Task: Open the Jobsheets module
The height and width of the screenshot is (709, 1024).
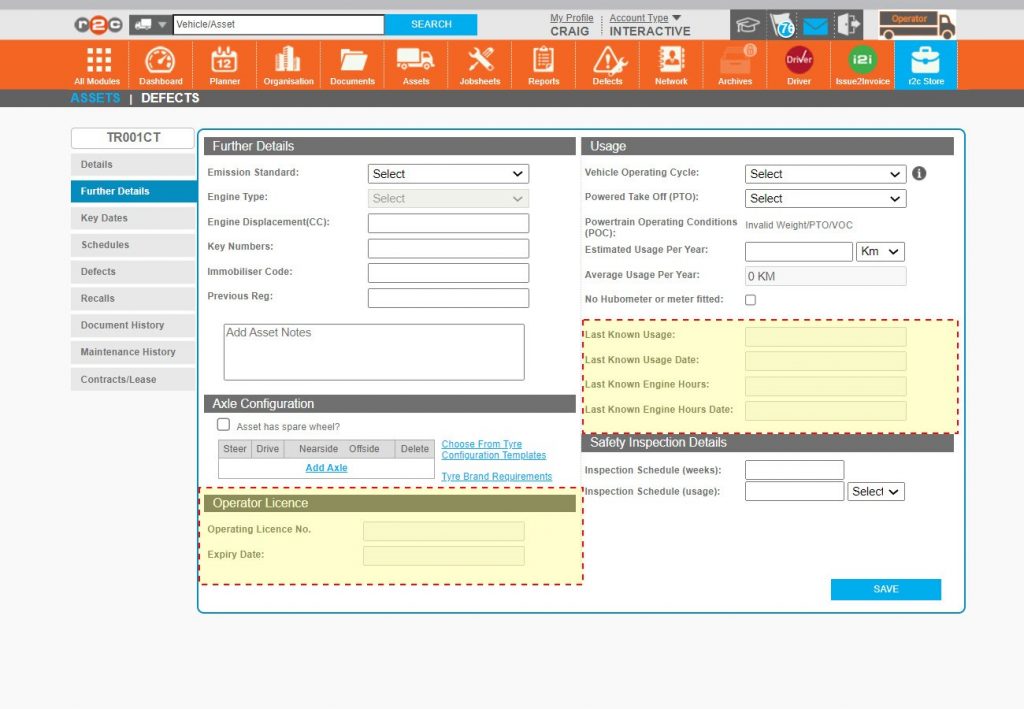Action: (479, 62)
